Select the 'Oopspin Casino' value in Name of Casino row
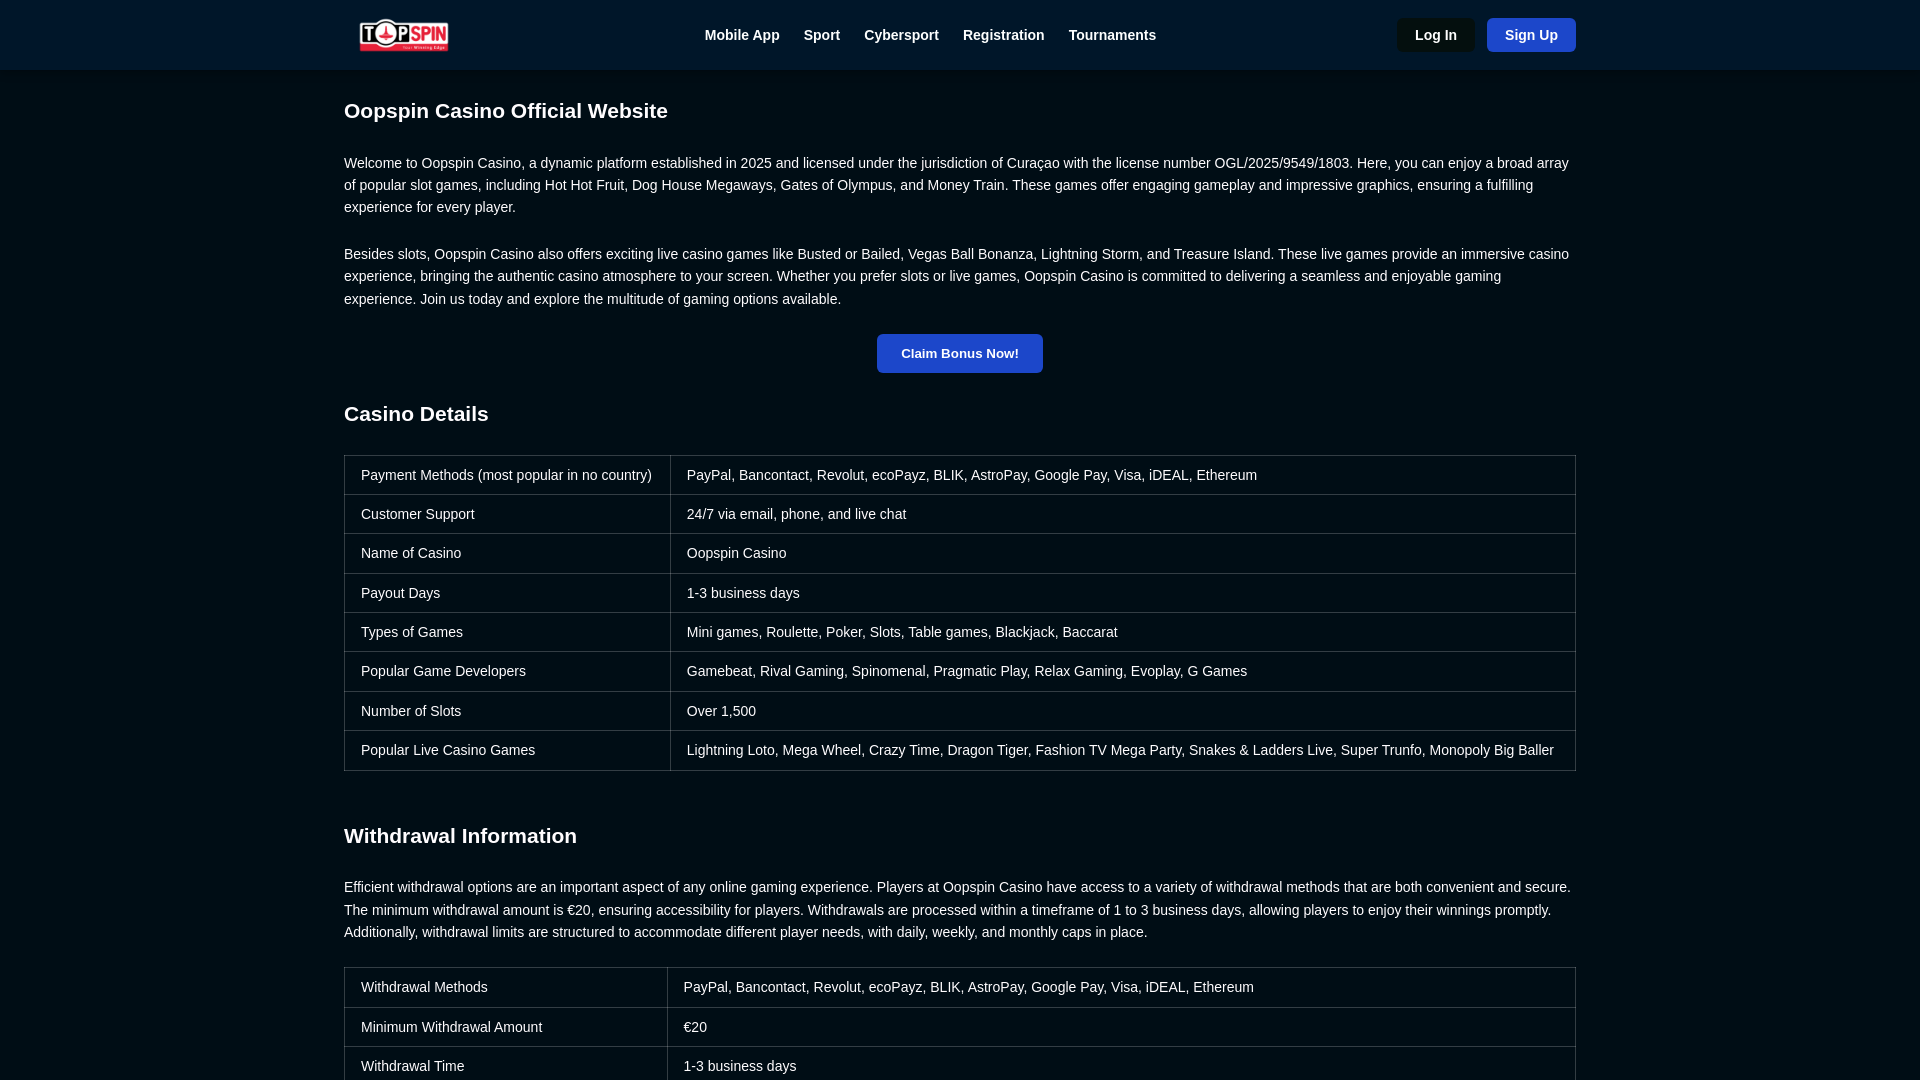1920x1080 pixels. click(1123, 553)
